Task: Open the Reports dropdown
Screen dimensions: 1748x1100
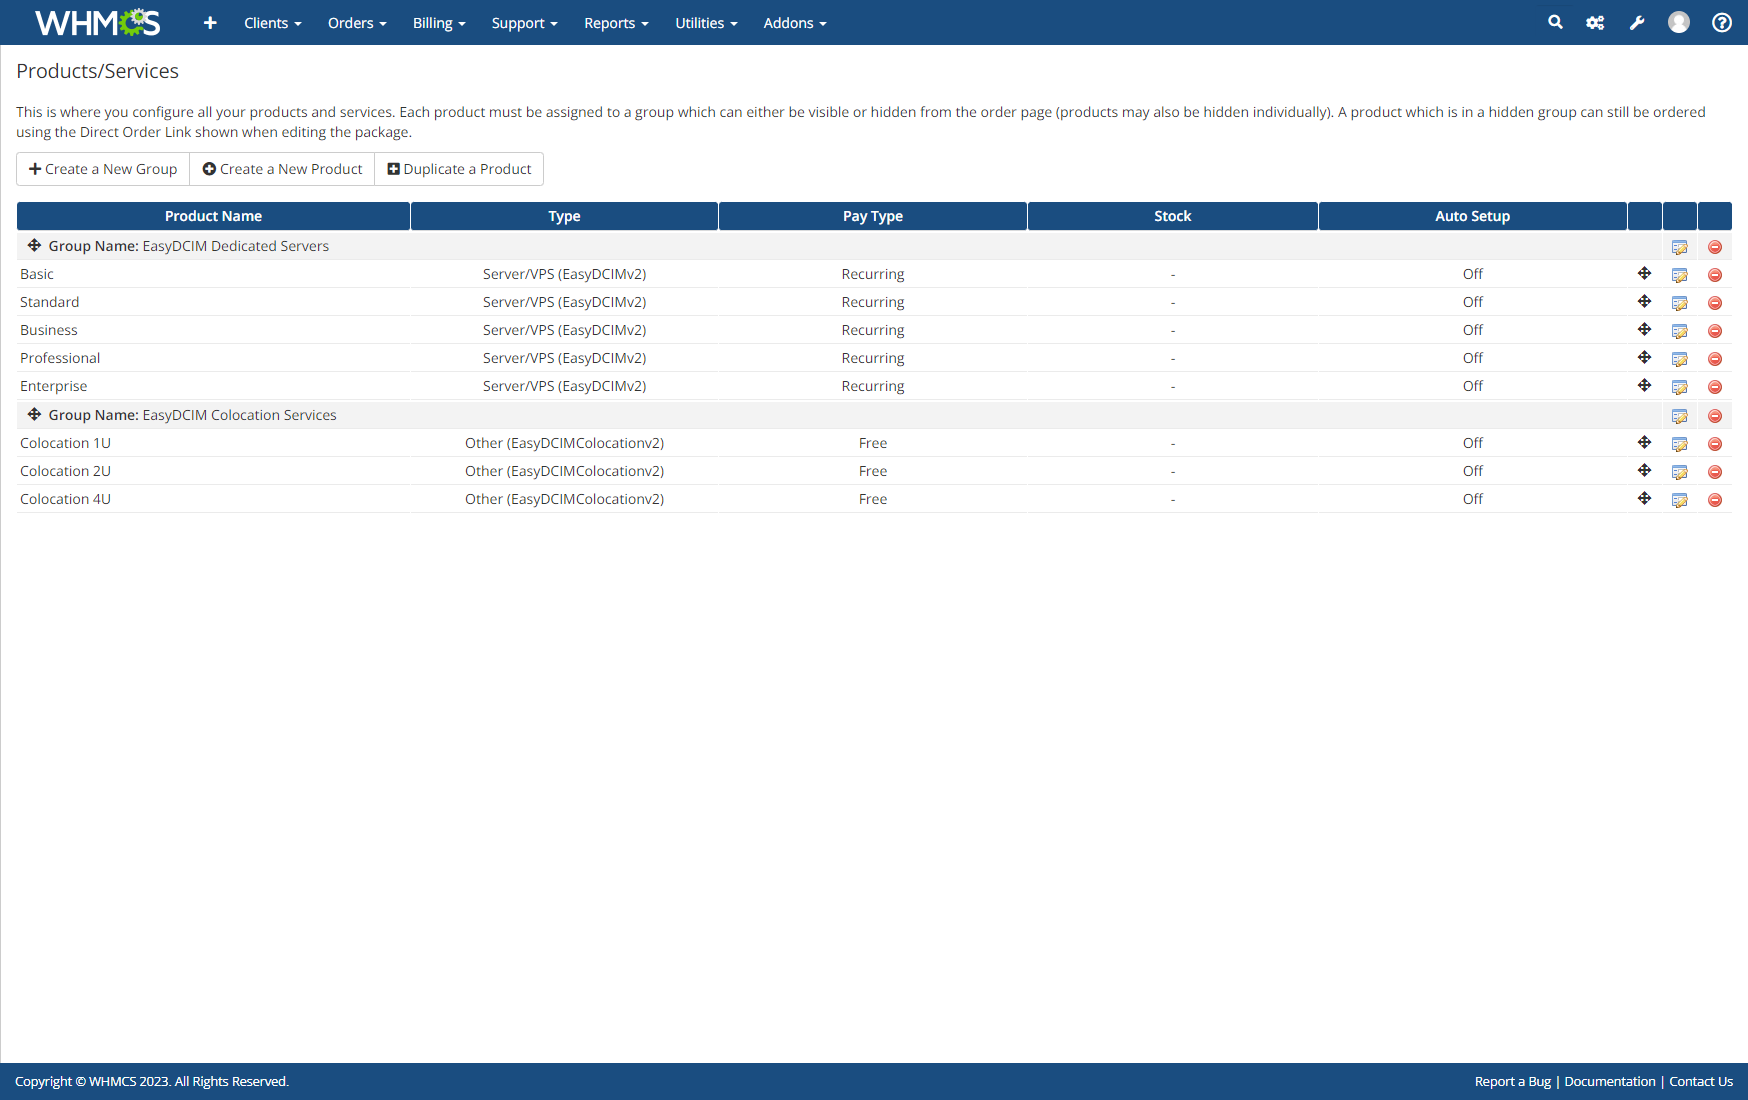Action: point(616,23)
